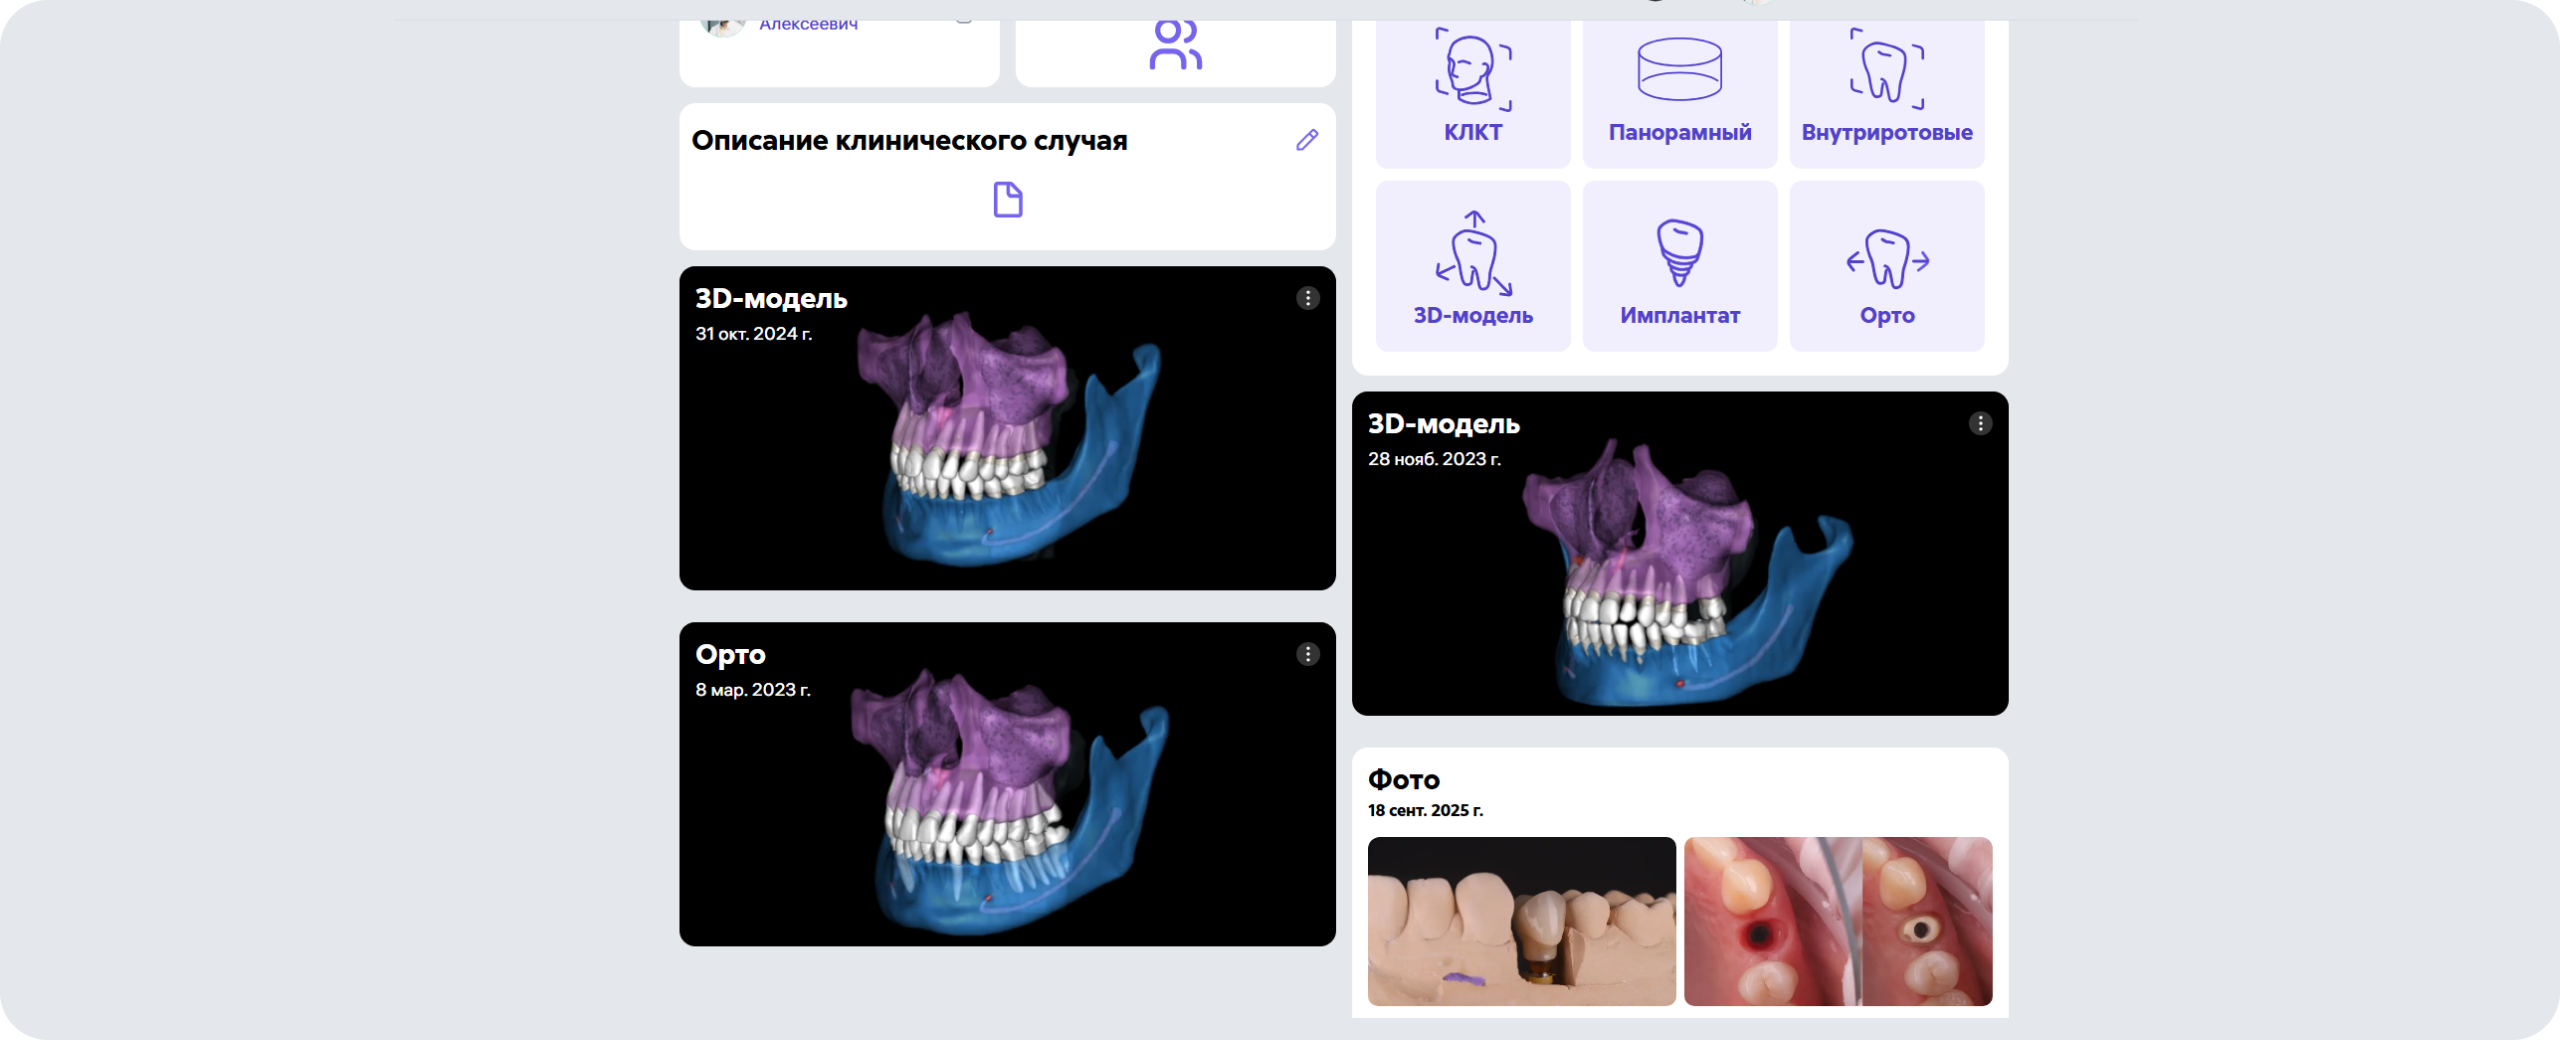Click the people group icon
This screenshot has width=2560, height=1040.
click(1175, 46)
